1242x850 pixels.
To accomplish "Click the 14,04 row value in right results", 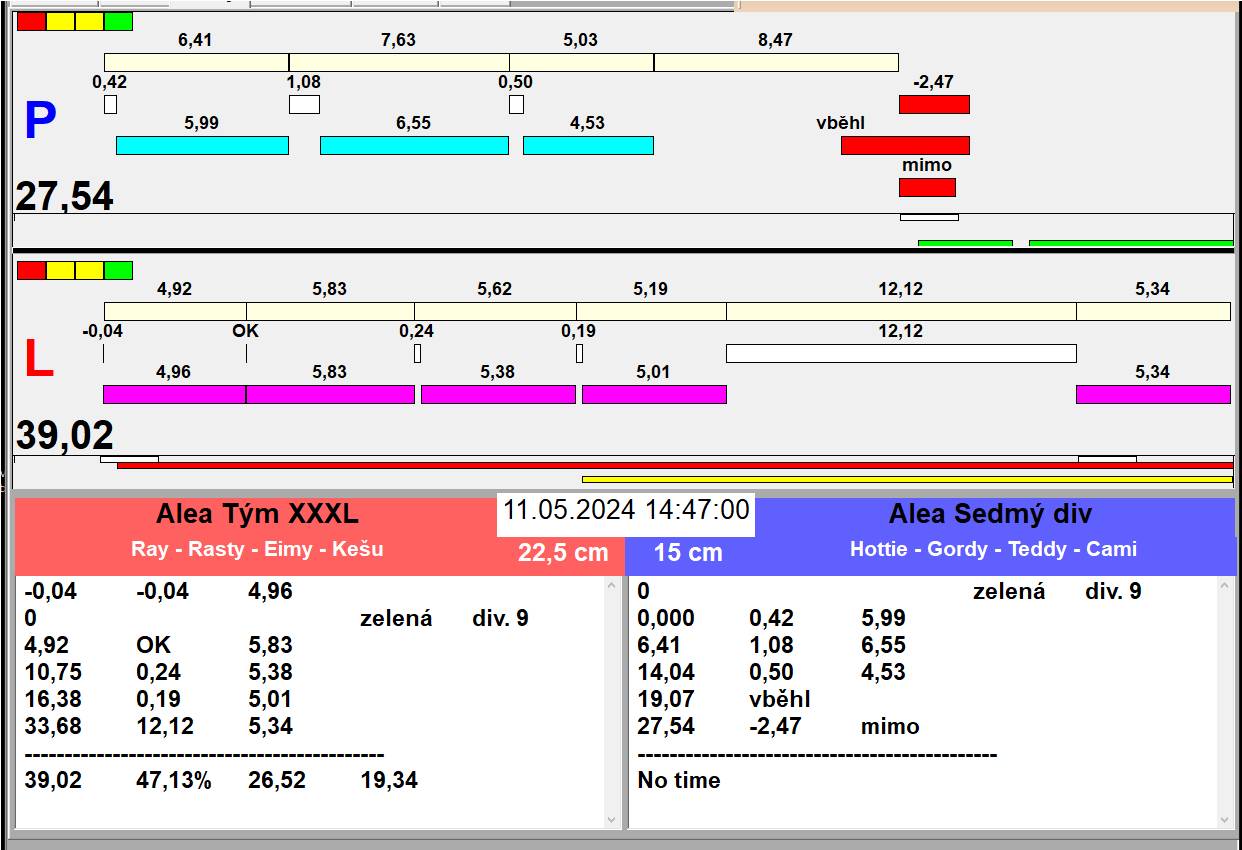I will pos(666,672).
